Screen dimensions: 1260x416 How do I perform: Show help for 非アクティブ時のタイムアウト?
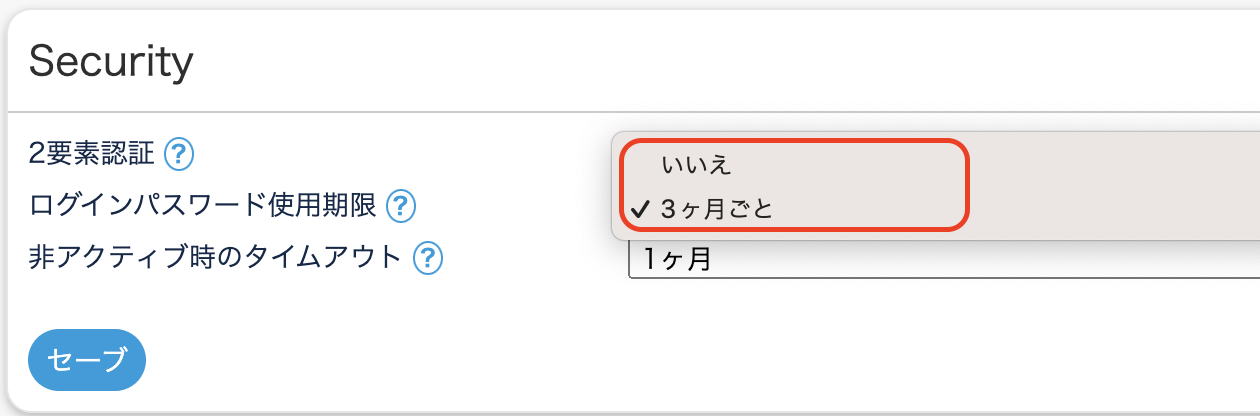click(x=428, y=258)
